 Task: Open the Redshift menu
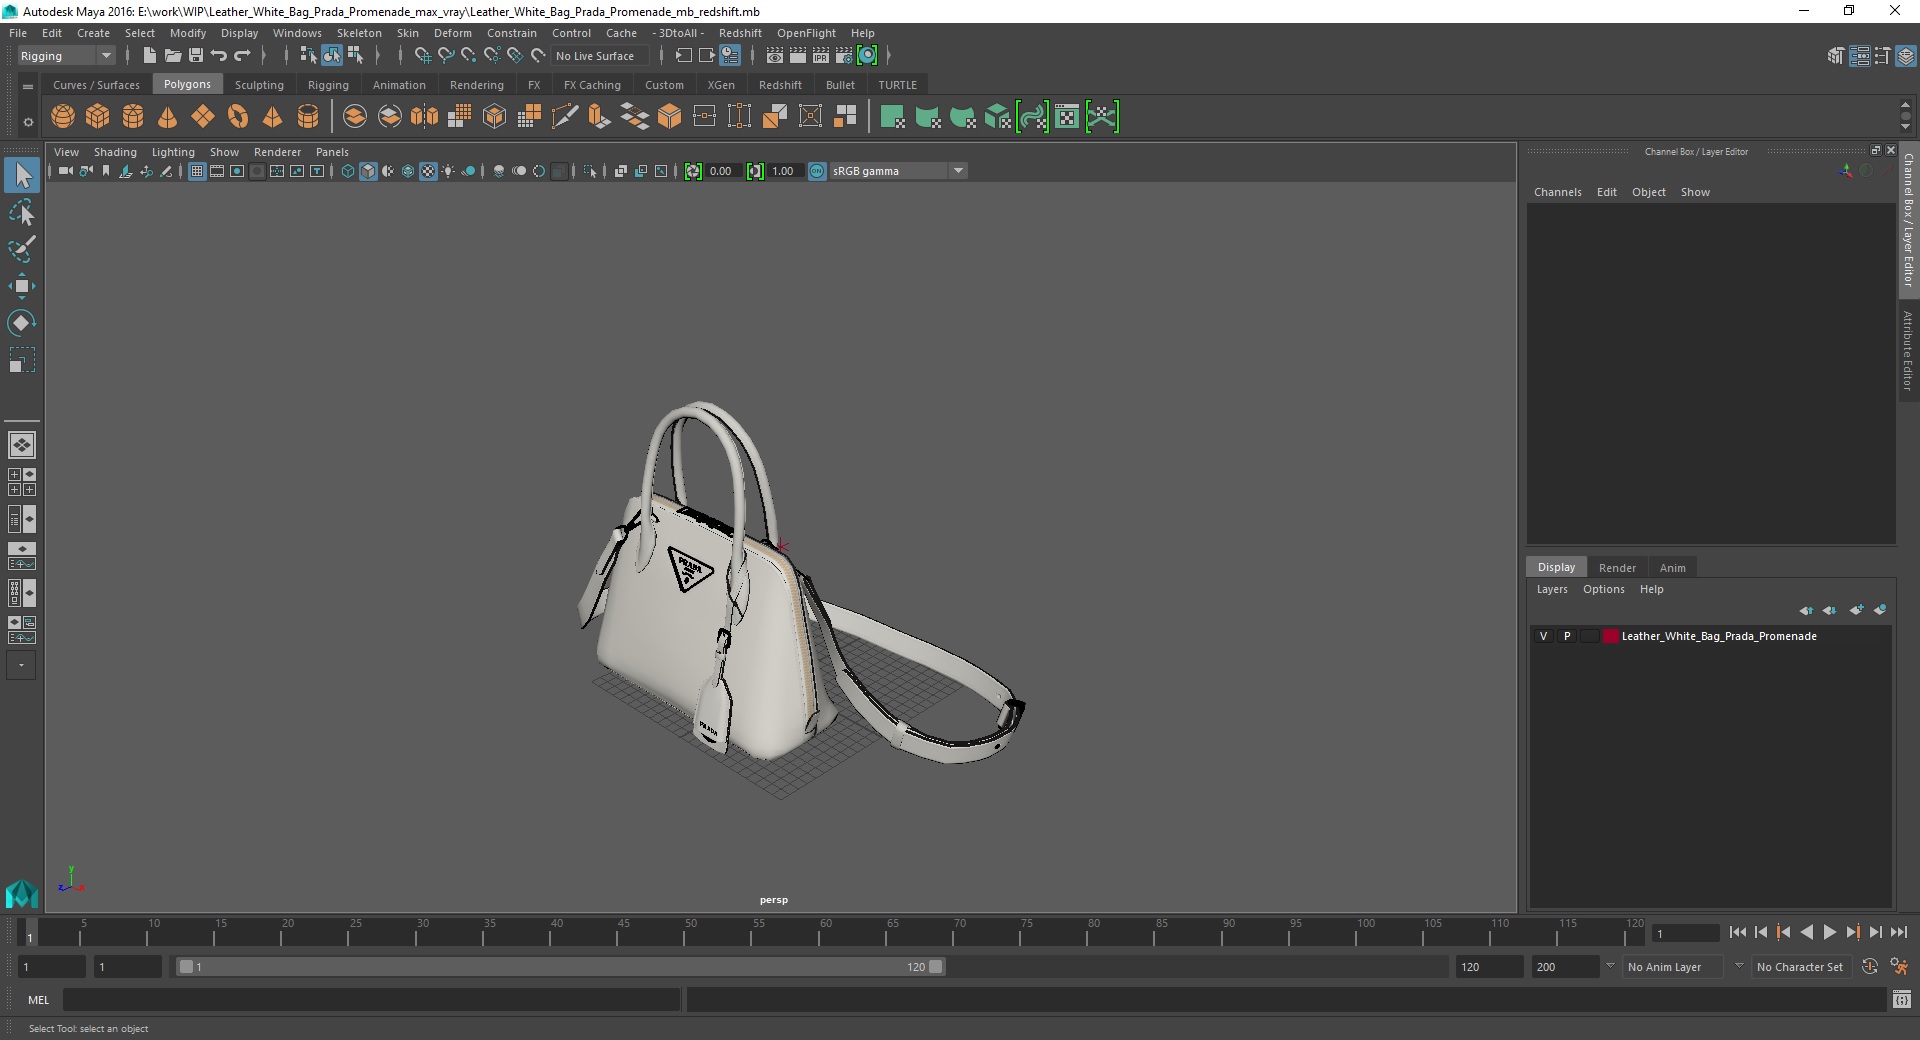click(x=740, y=33)
